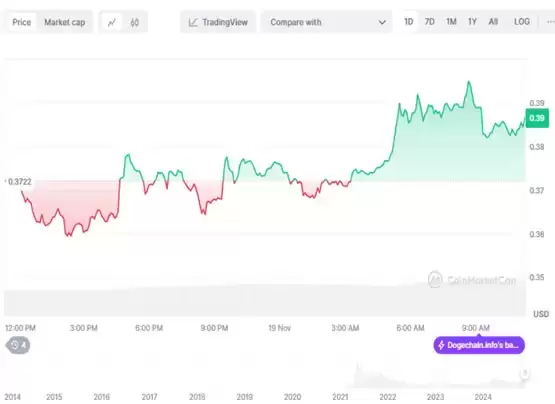Click the lightning bolt on Dogechain badge
Image resolution: width=555 pixels, height=404 pixels.
click(x=441, y=345)
